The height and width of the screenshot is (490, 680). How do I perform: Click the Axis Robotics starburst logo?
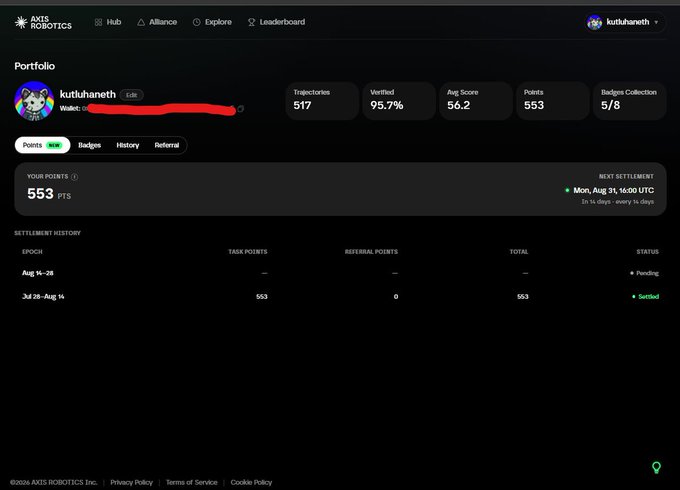[21, 22]
